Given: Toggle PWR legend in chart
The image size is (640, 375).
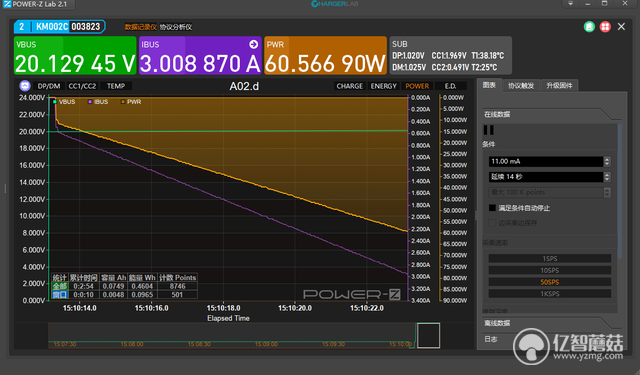Looking at the screenshot, I should pyautogui.click(x=131, y=102).
